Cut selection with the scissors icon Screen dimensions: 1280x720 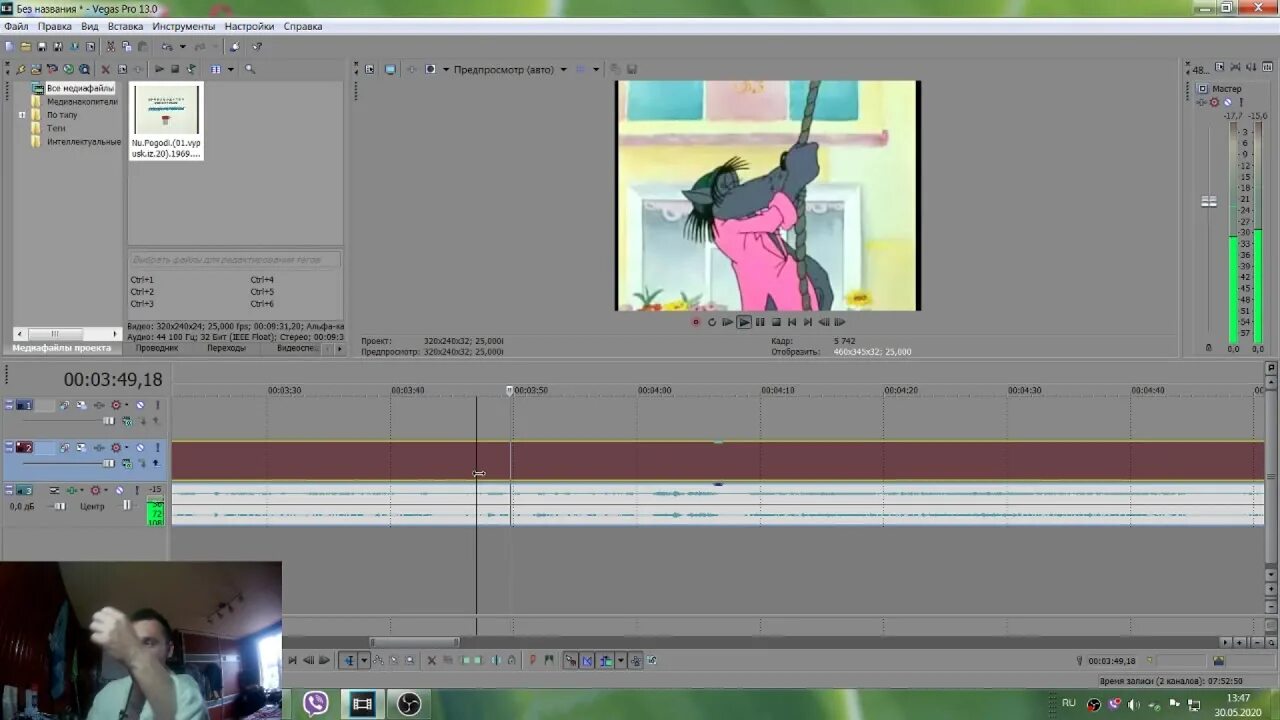coord(110,46)
